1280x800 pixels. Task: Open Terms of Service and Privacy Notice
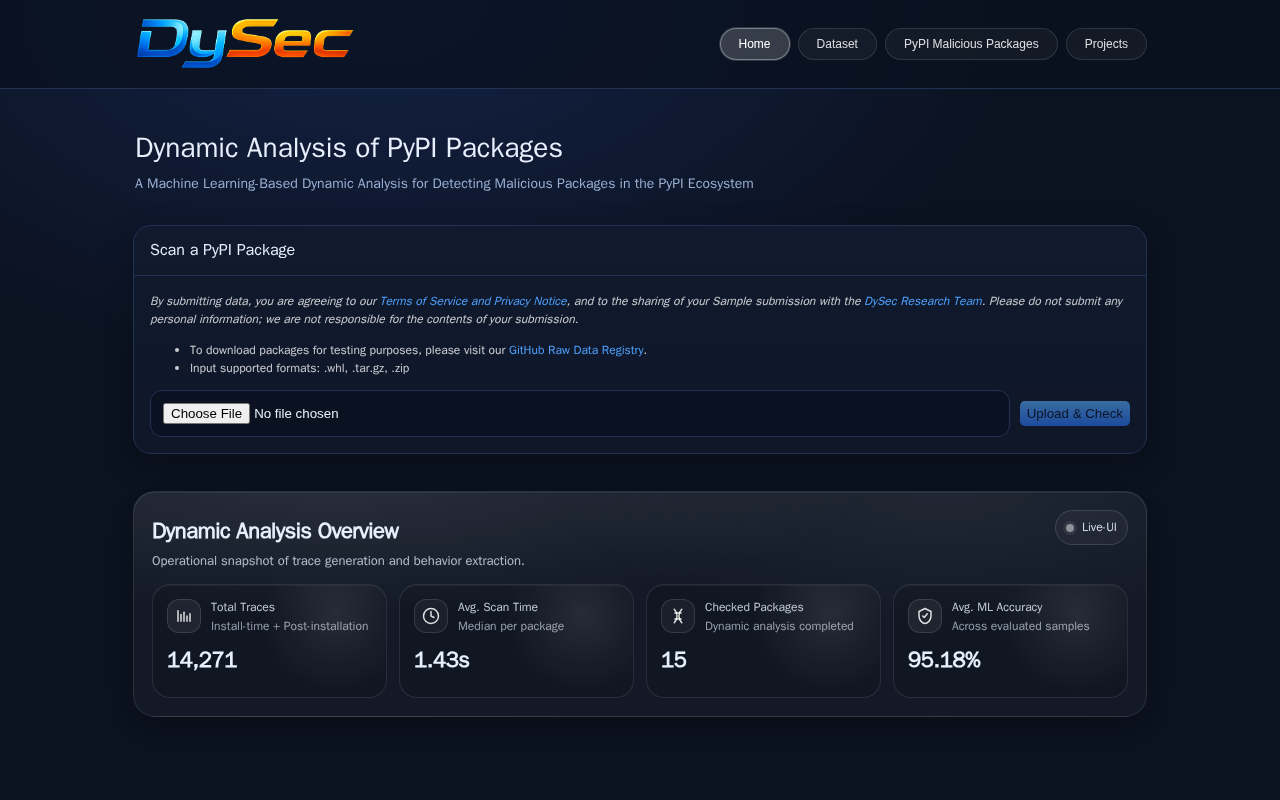point(473,301)
